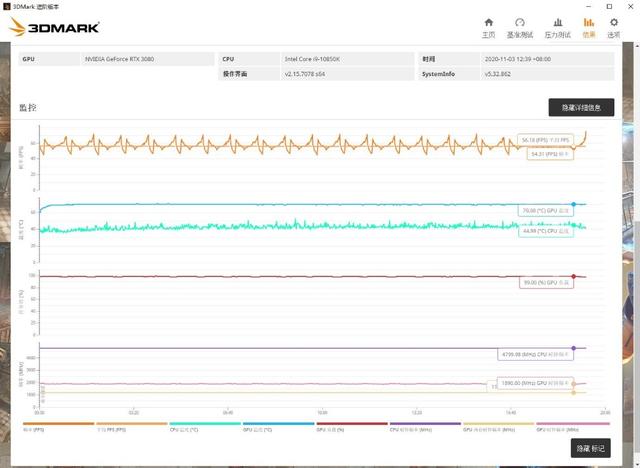Click the 隐藏 标记 button
Image resolution: width=640 pixels, height=468 pixels.
[591, 448]
